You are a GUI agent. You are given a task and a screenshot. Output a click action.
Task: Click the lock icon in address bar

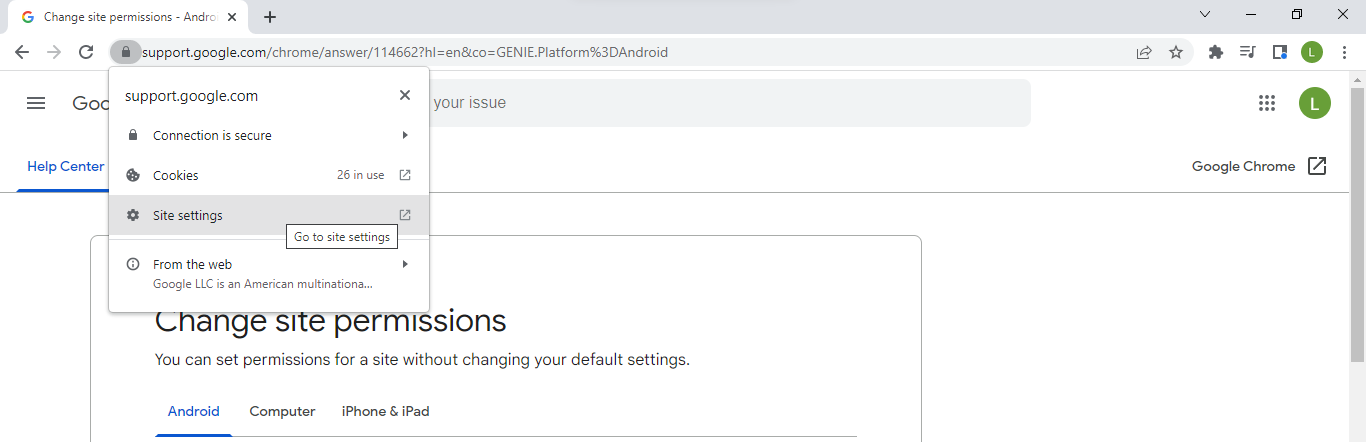(126, 52)
